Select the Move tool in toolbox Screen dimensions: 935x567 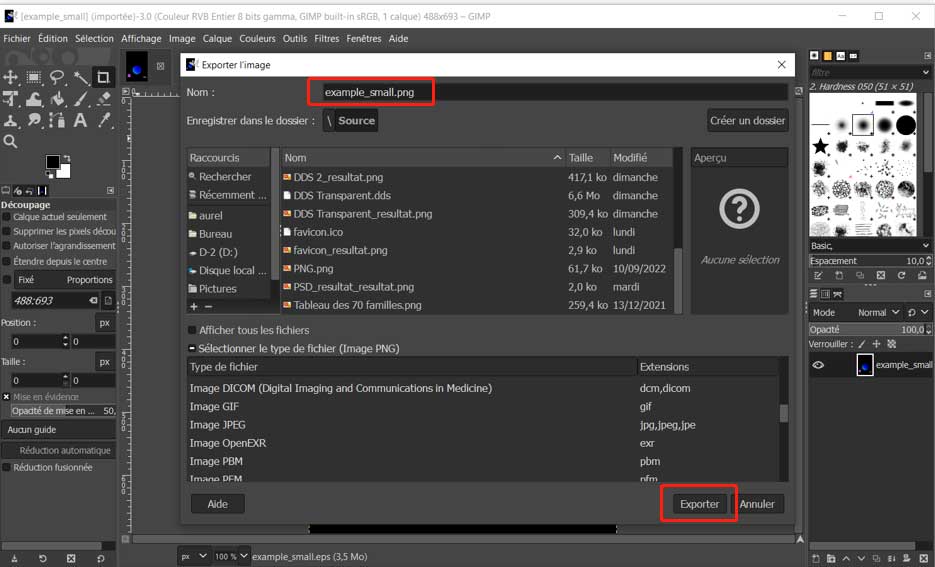(11, 77)
